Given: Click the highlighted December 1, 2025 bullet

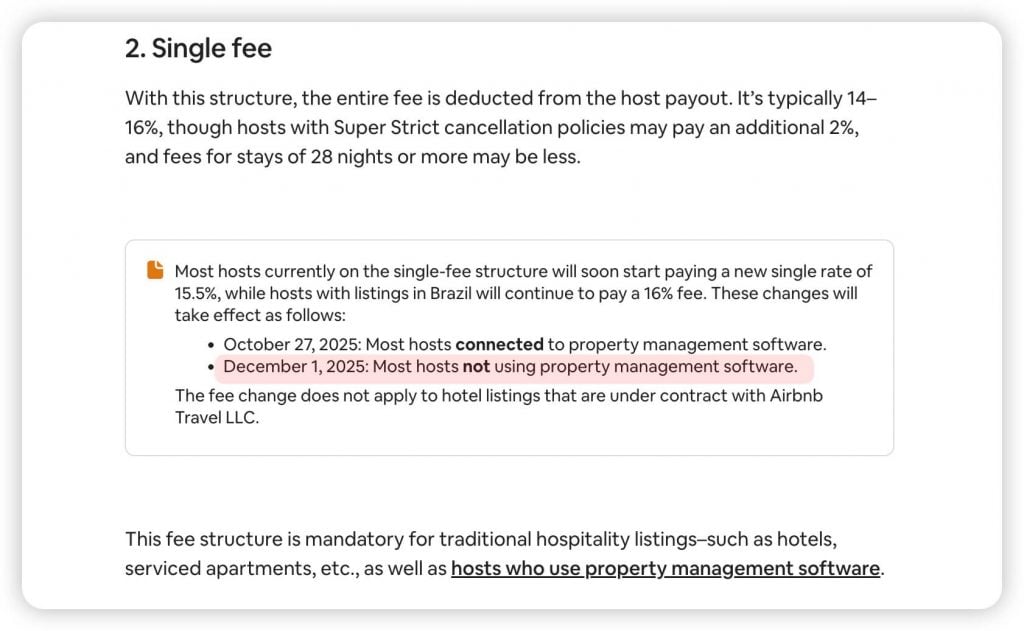Looking at the screenshot, I should (510, 366).
